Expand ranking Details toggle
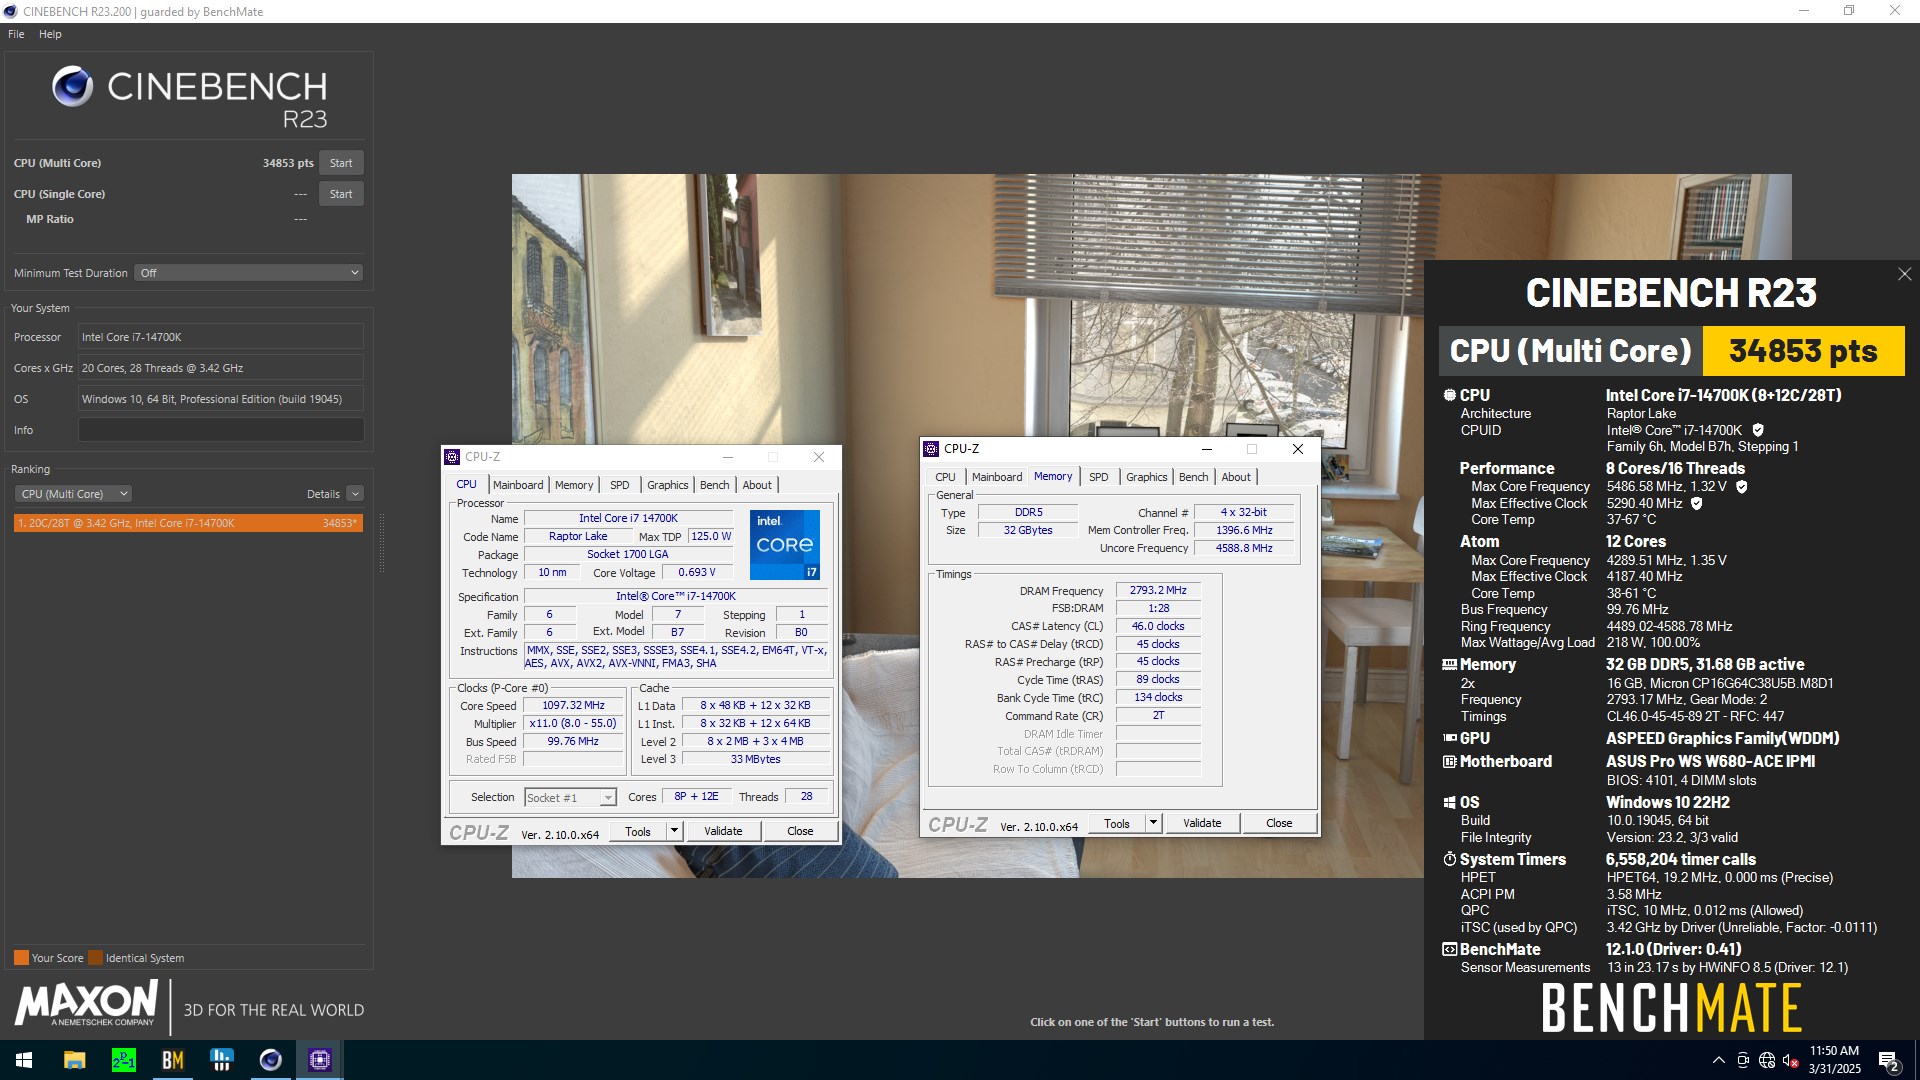 coord(355,494)
